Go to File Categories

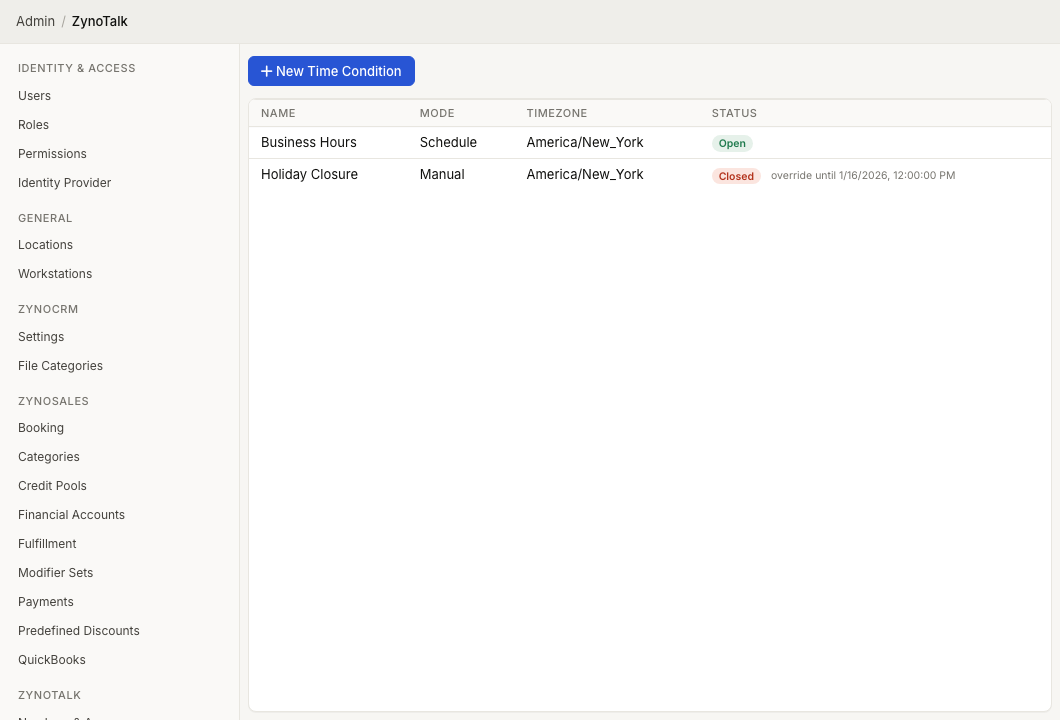60,366
